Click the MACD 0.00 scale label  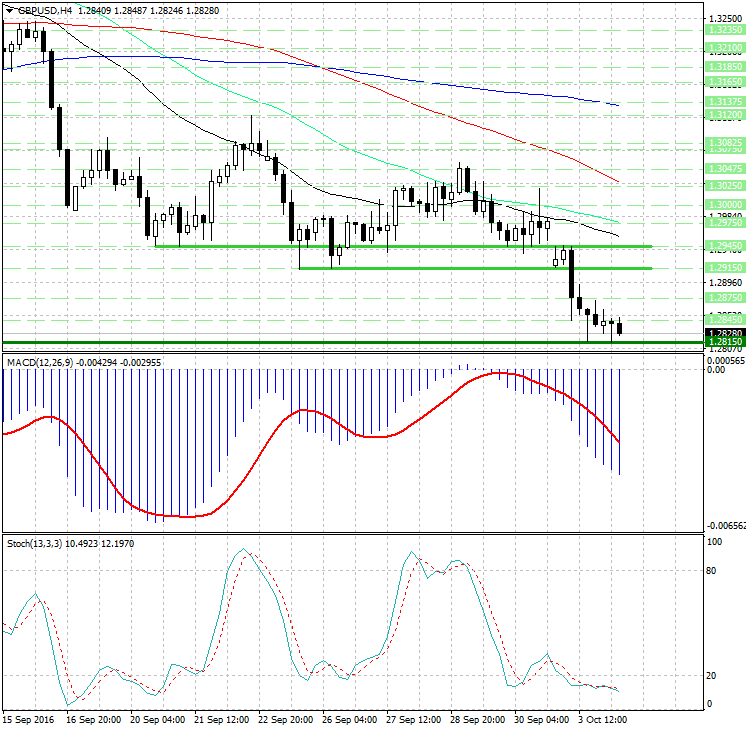coord(716,370)
